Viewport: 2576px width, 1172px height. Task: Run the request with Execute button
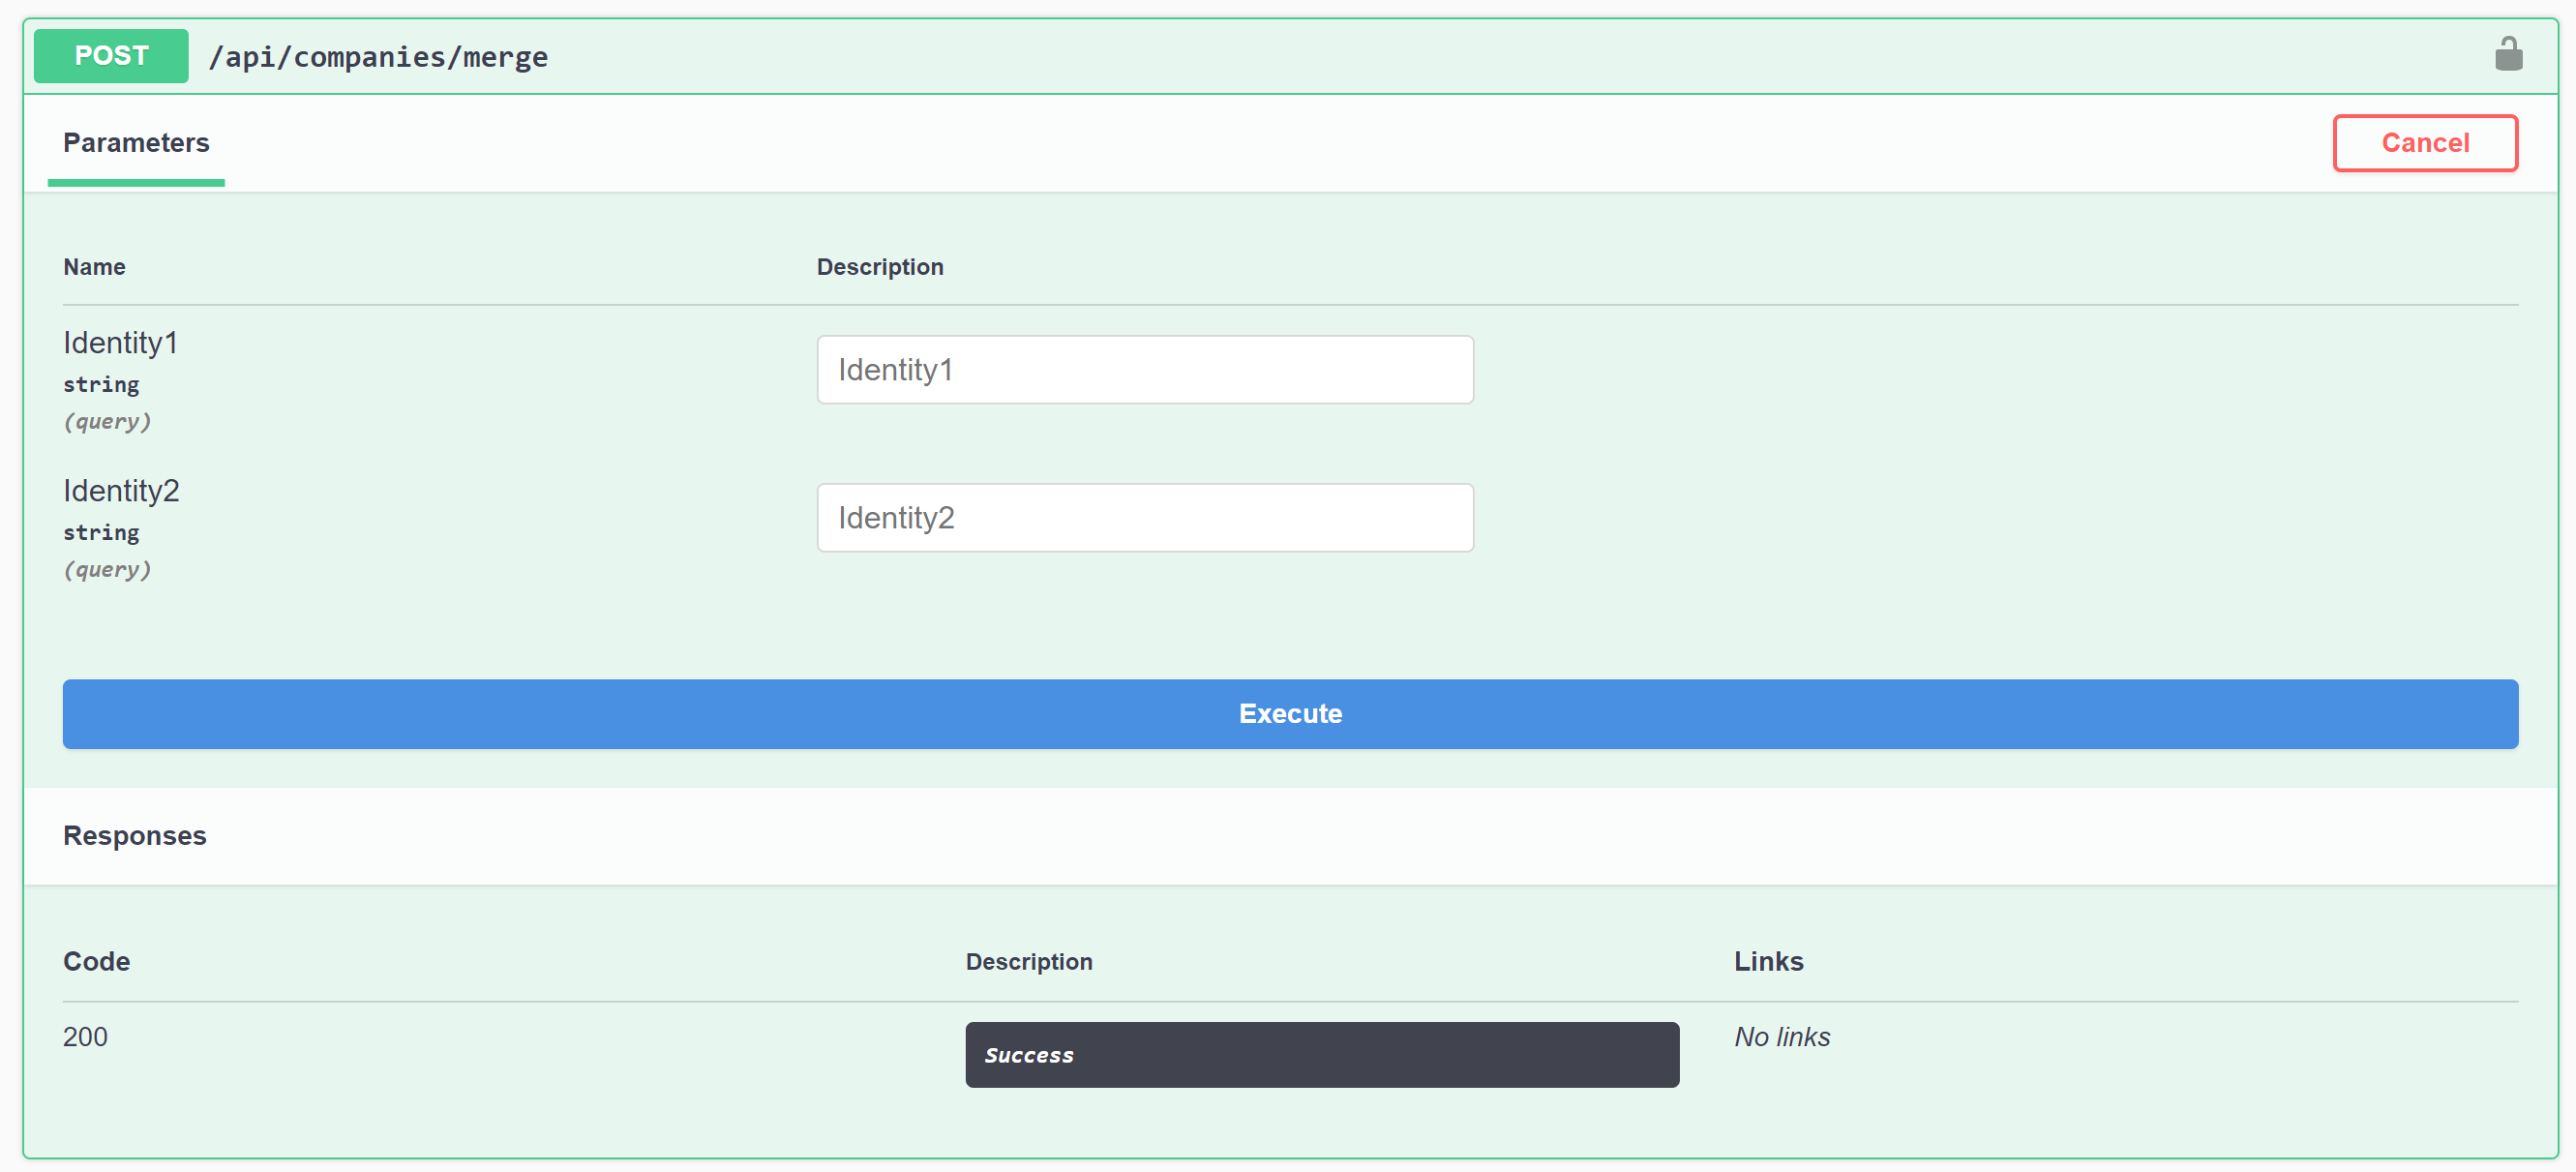pyautogui.click(x=1290, y=714)
